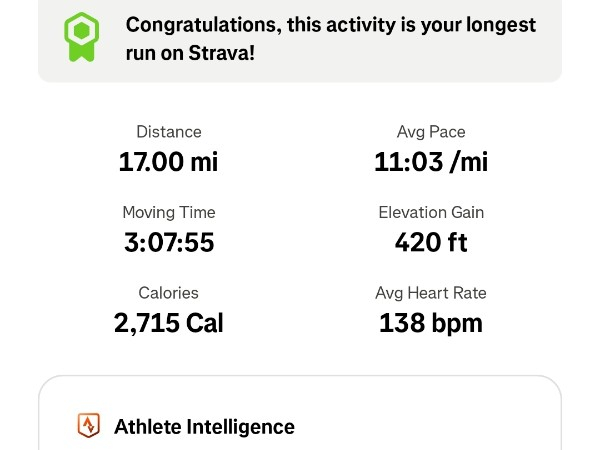Select the Elevation Gain label

coord(431,212)
